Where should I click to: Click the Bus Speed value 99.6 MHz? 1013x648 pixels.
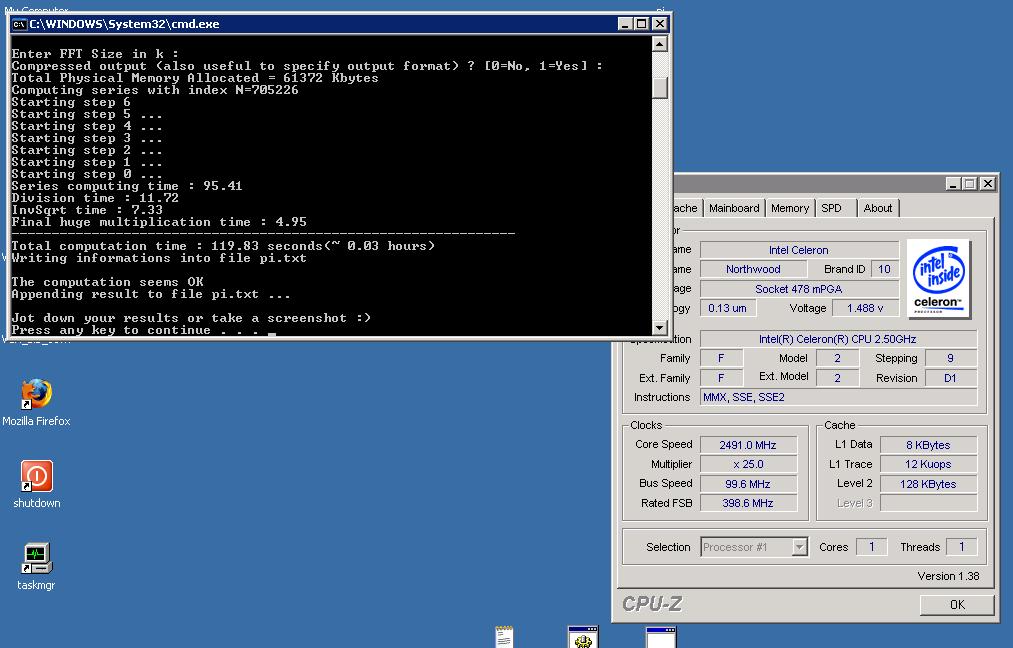(748, 484)
